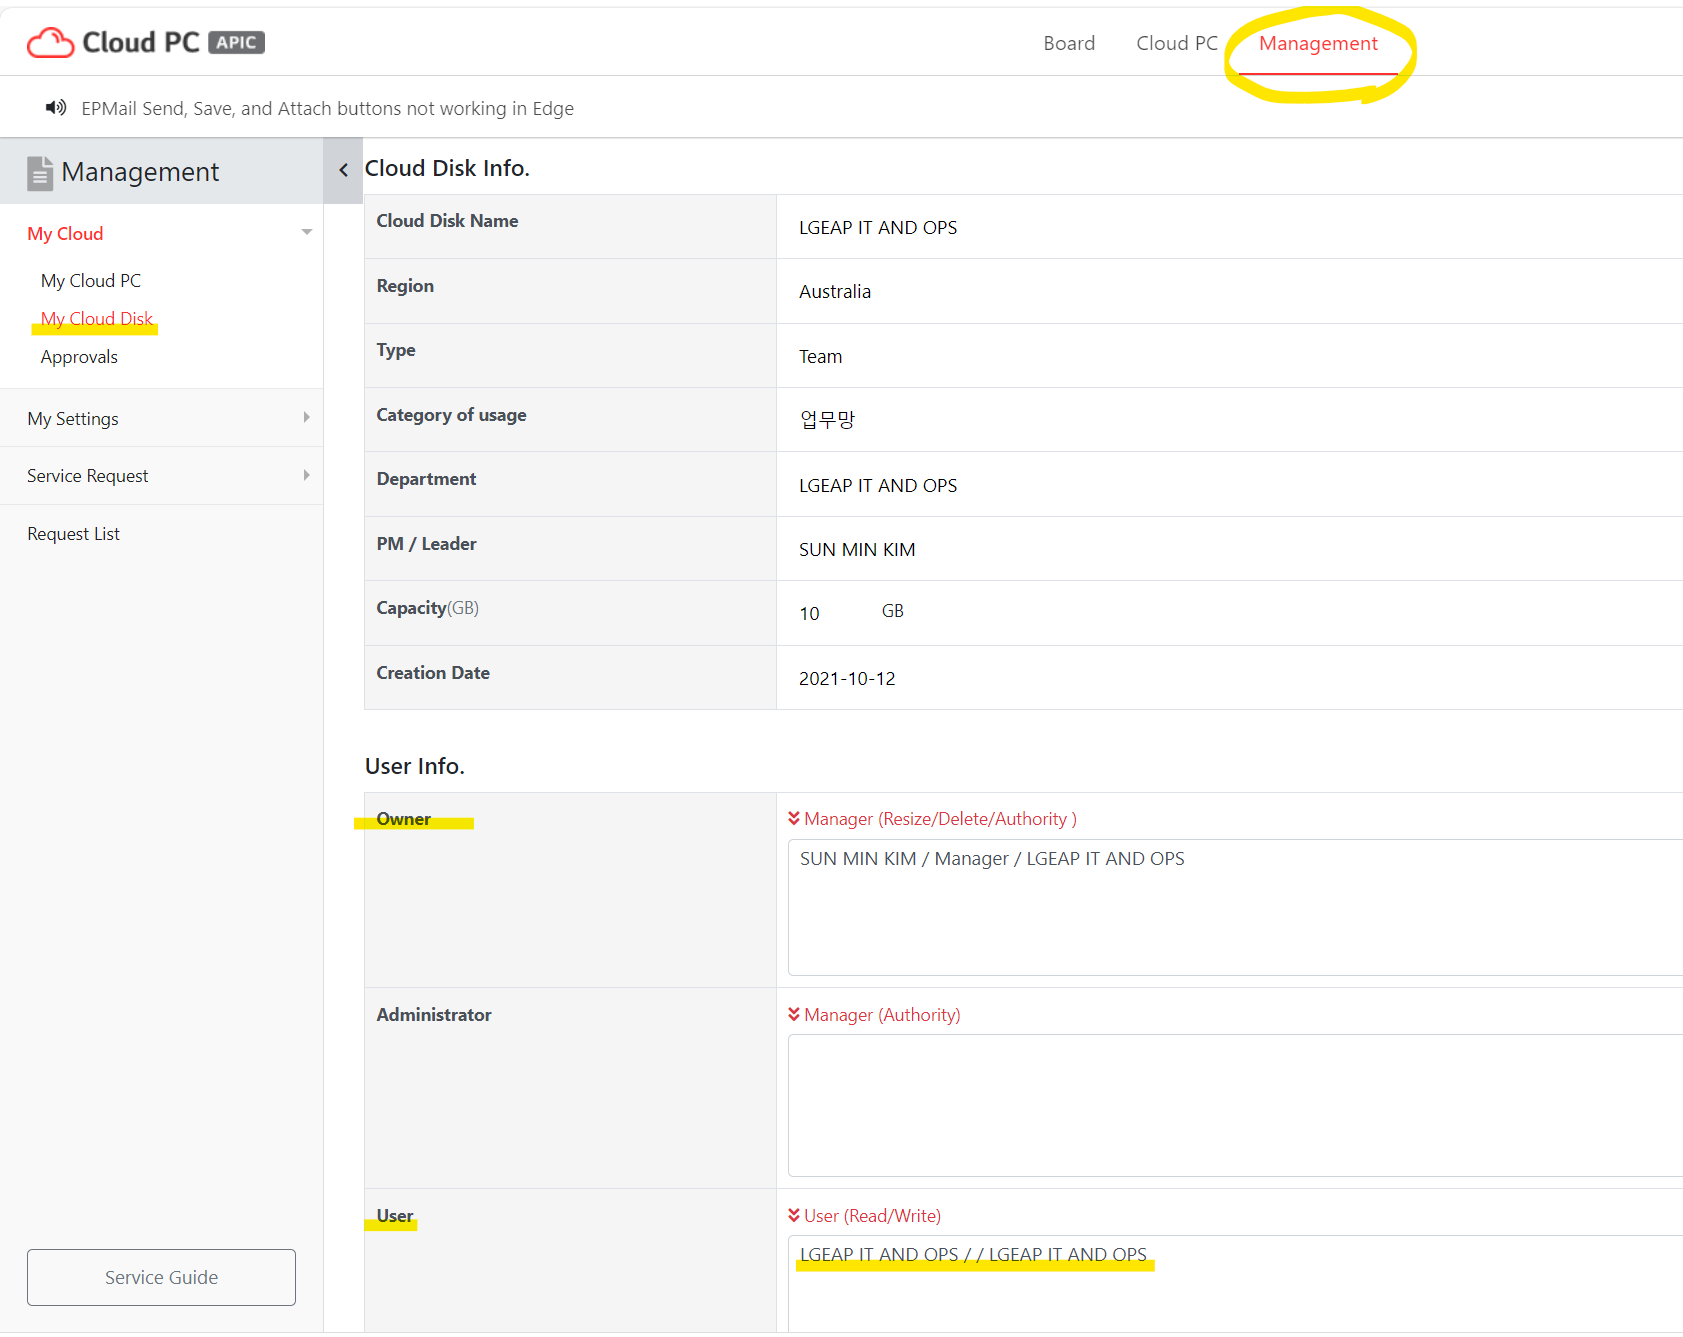Click PM / Leader value SUN MIN KIM
The width and height of the screenshot is (1683, 1337).
tap(857, 550)
